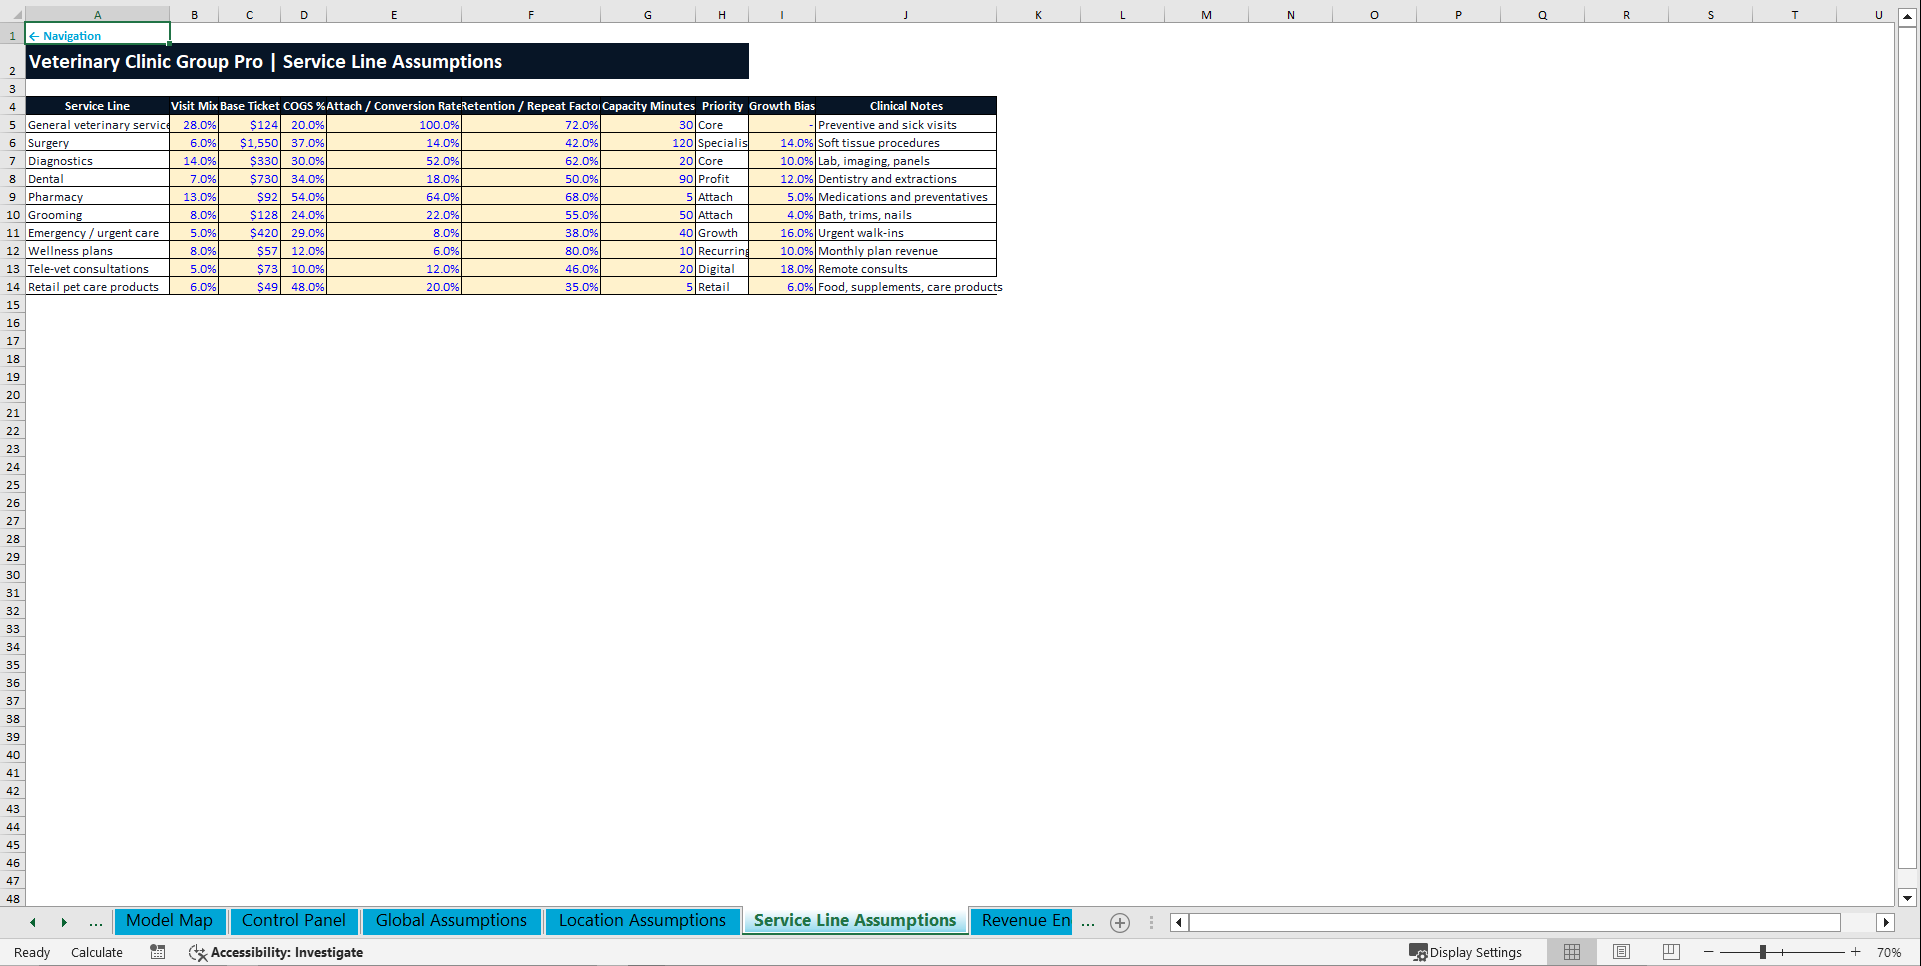Select column J header

[906, 15]
